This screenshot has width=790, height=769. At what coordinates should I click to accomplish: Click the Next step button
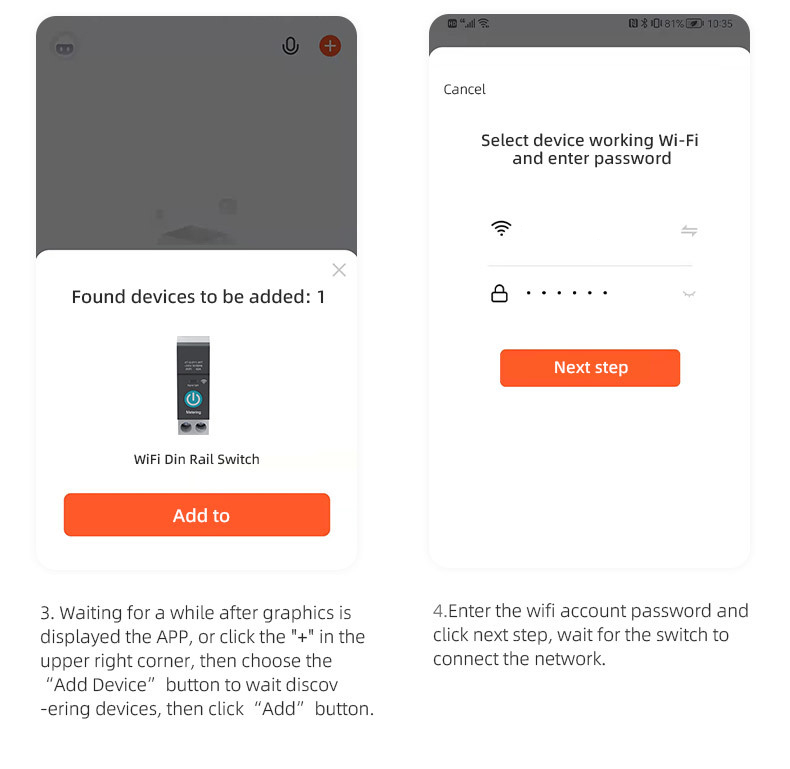click(x=590, y=368)
